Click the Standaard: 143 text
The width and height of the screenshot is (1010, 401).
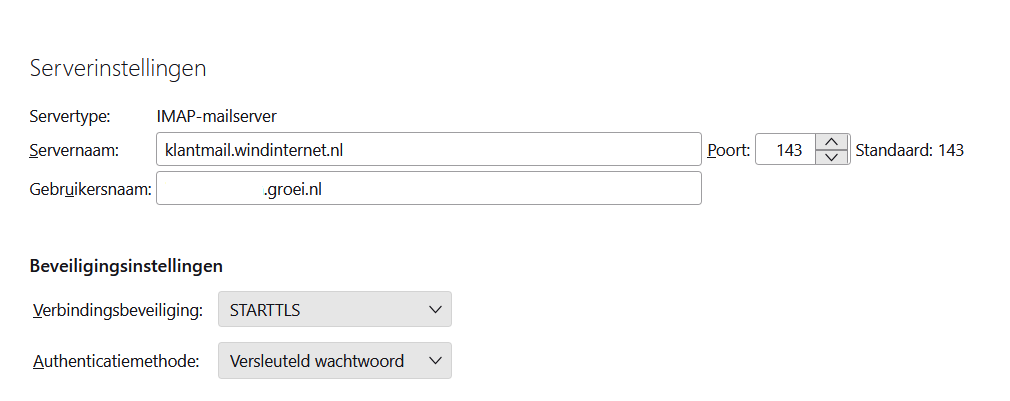pos(909,150)
